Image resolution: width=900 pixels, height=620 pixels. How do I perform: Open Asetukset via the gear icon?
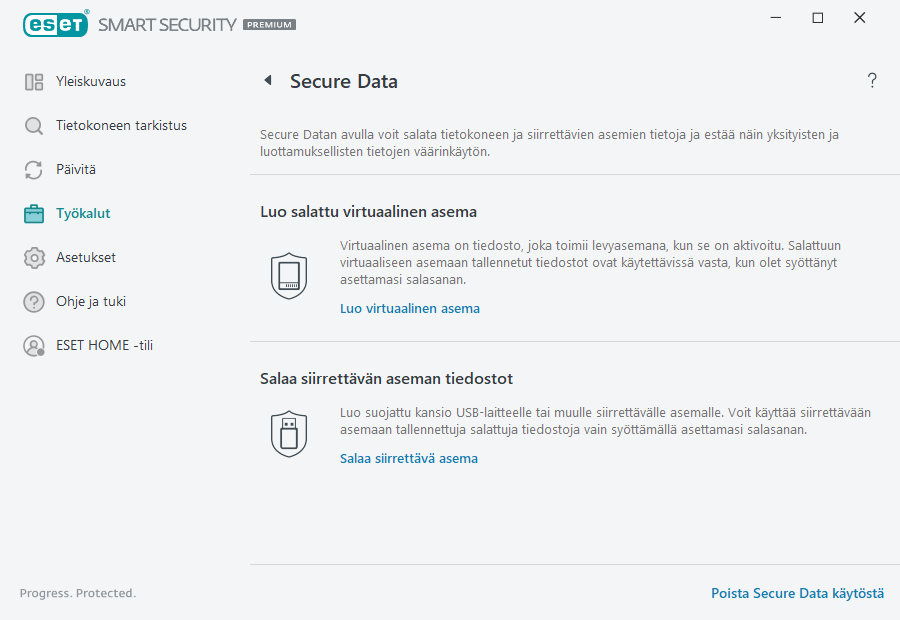click(x=34, y=257)
